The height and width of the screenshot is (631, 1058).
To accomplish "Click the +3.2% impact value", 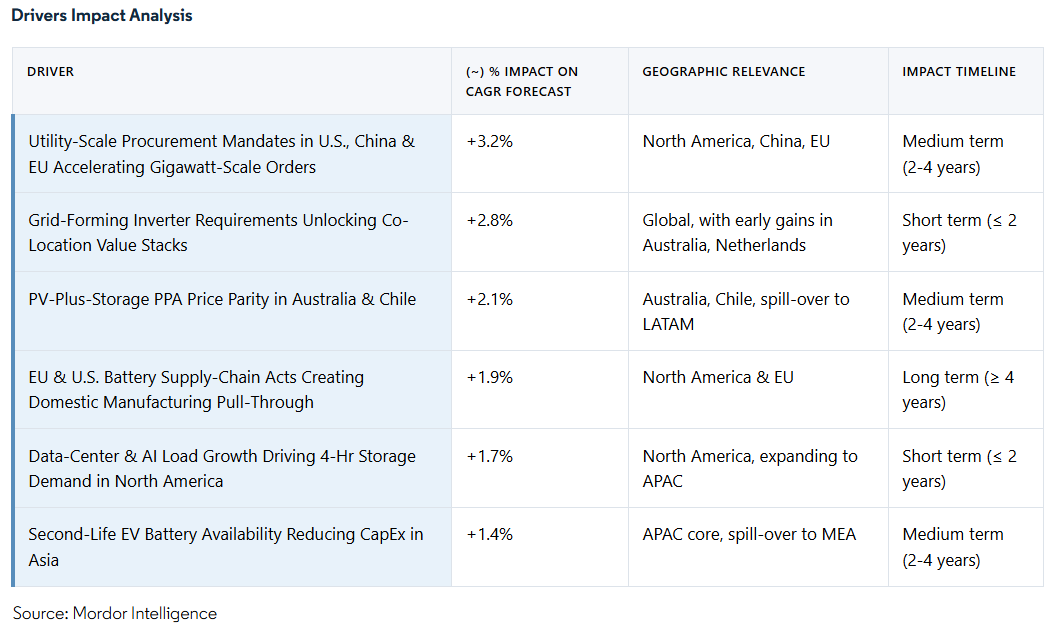I will pos(489,141).
